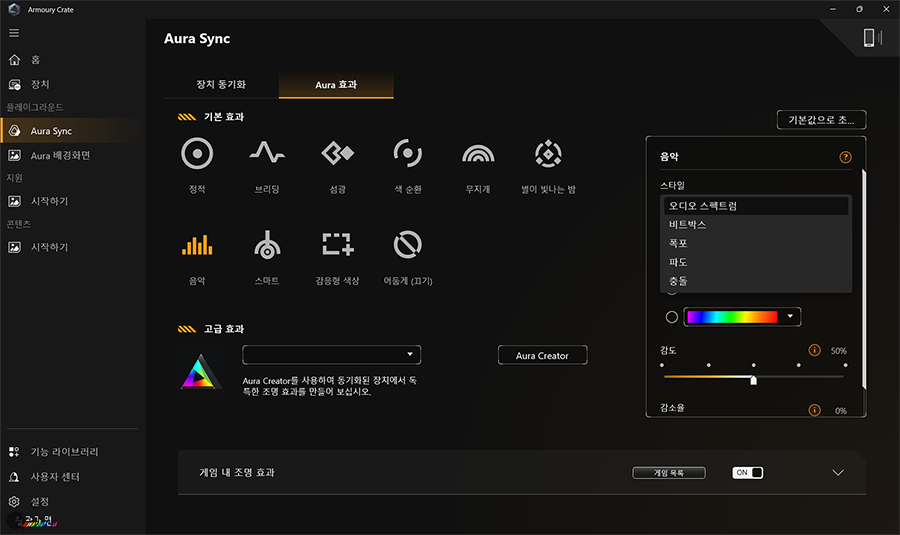Viewport: 900px width, 535px height.
Task: Click the 기능 라이브러리 feature library icon
Action: click(x=14, y=452)
